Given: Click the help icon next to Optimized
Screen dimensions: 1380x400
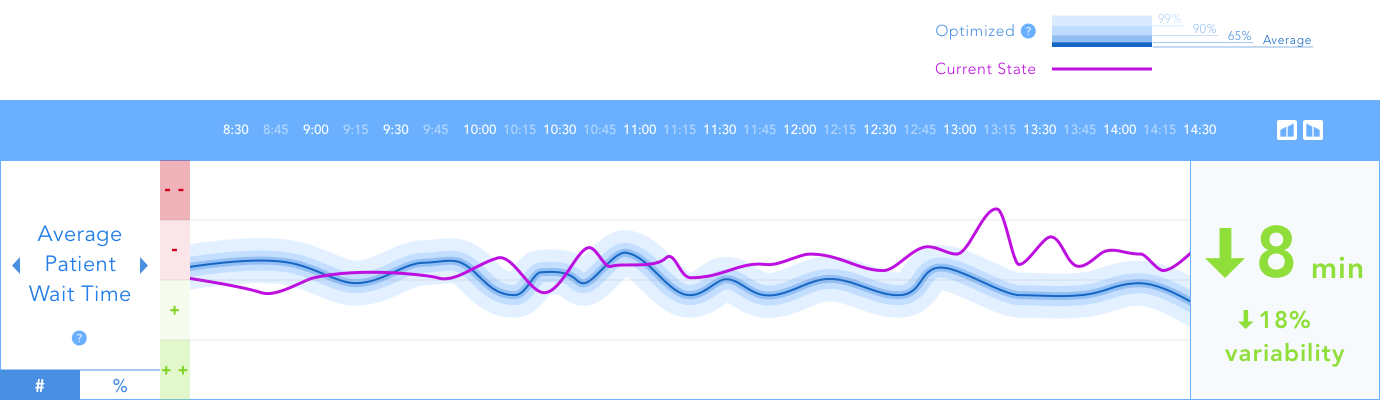Looking at the screenshot, I should 1028,31.
